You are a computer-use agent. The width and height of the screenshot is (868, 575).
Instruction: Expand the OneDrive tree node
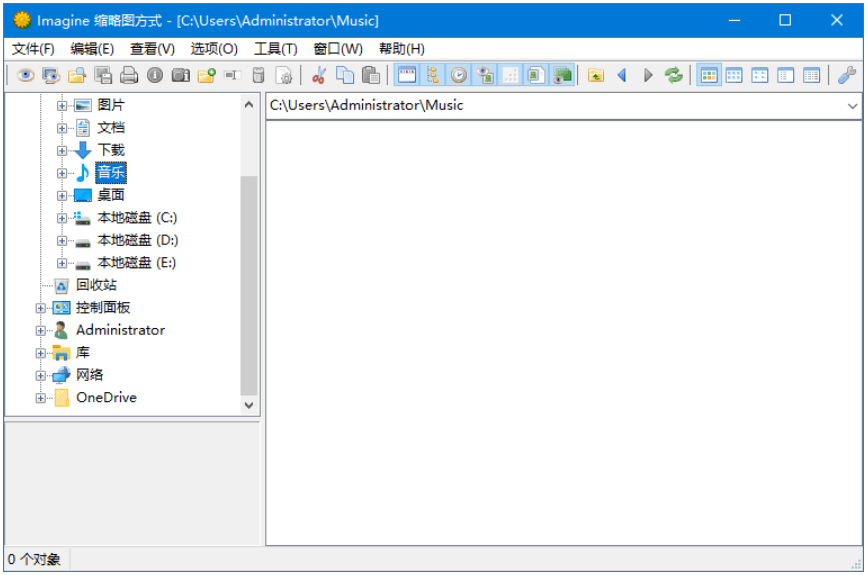[x=41, y=398]
